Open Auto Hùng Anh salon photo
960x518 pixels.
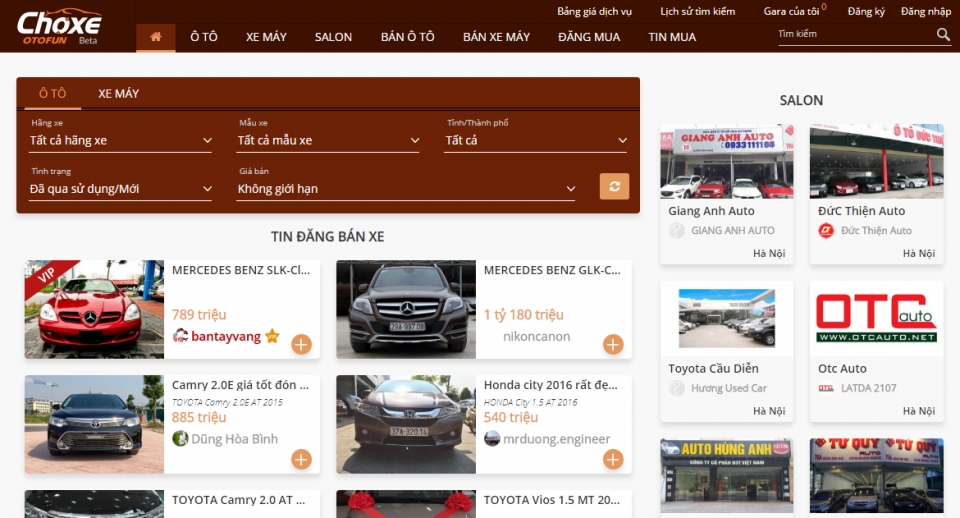click(x=727, y=476)
